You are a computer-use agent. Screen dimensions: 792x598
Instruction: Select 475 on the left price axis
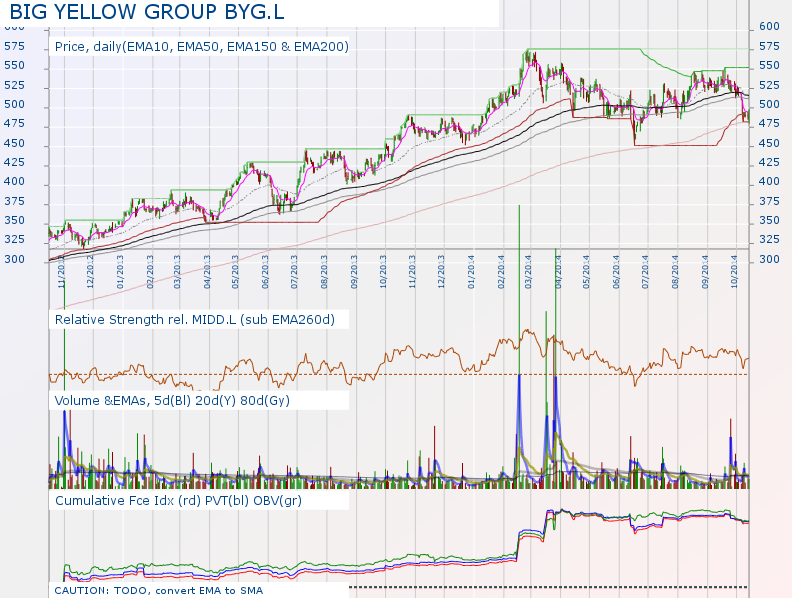point(14,124)
